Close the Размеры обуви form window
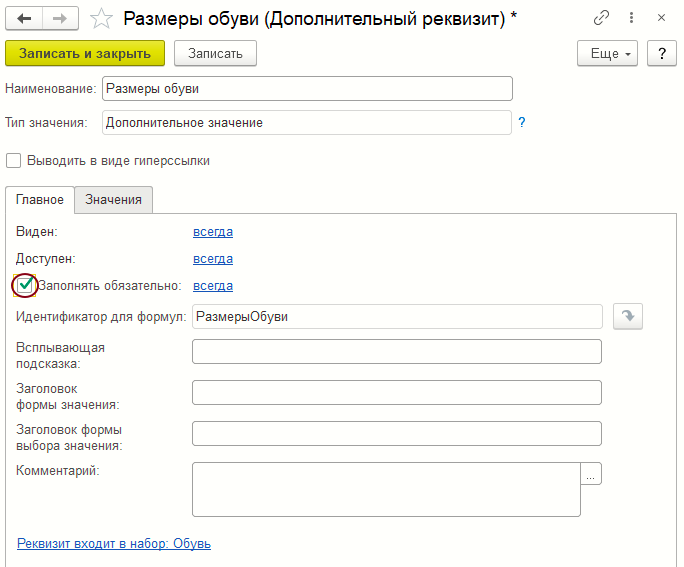 pyautogui.click(x=661, y=18)
